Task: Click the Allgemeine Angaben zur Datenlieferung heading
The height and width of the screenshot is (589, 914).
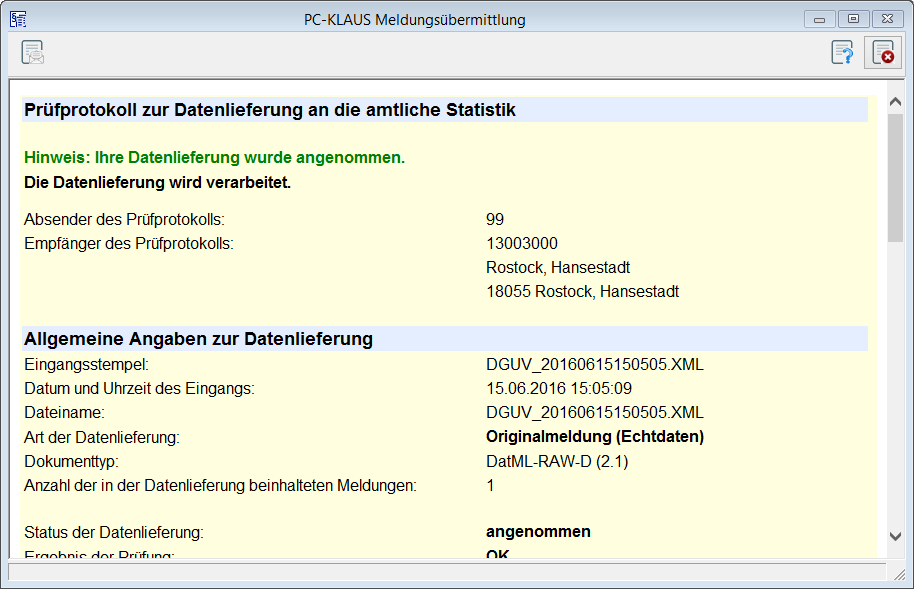Action: (x=198, y=339)
